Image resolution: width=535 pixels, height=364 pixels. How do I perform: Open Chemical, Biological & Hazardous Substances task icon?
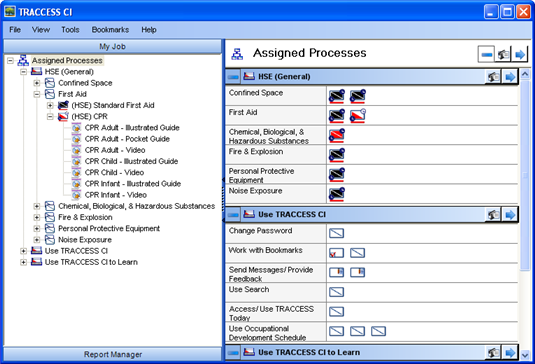pyautogui.click(x=337, y=135)
